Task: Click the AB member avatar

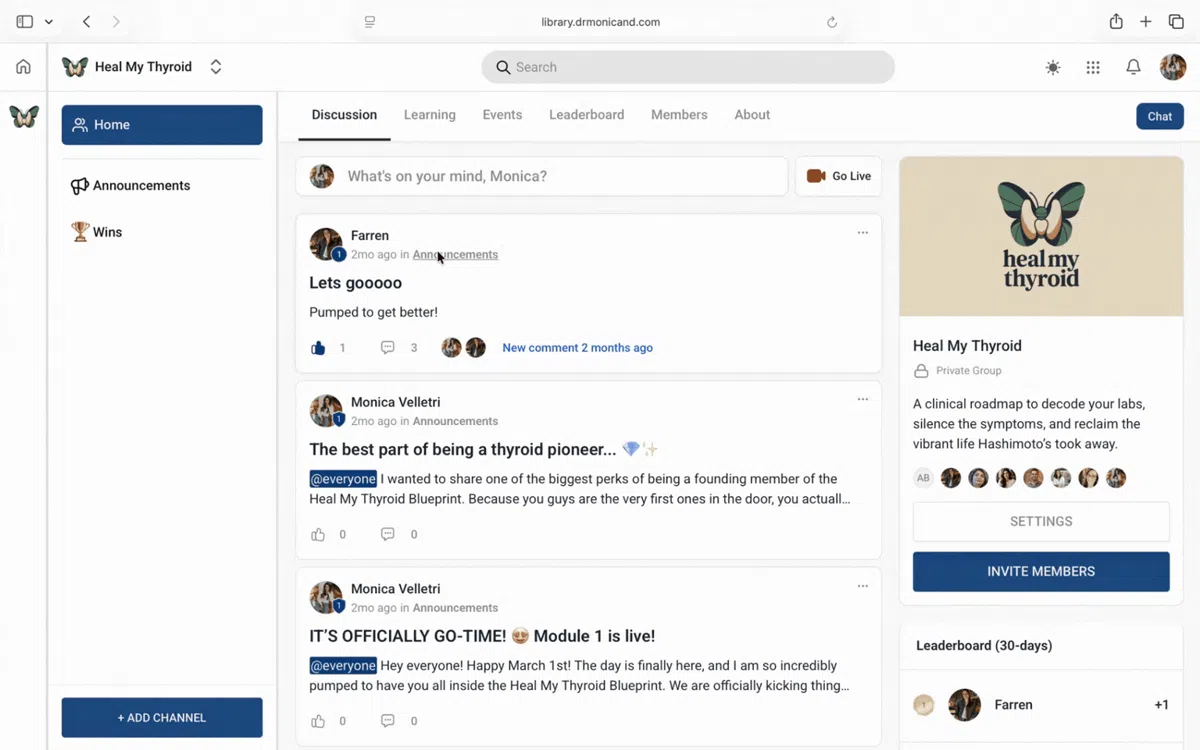Action: pos(923,478)
